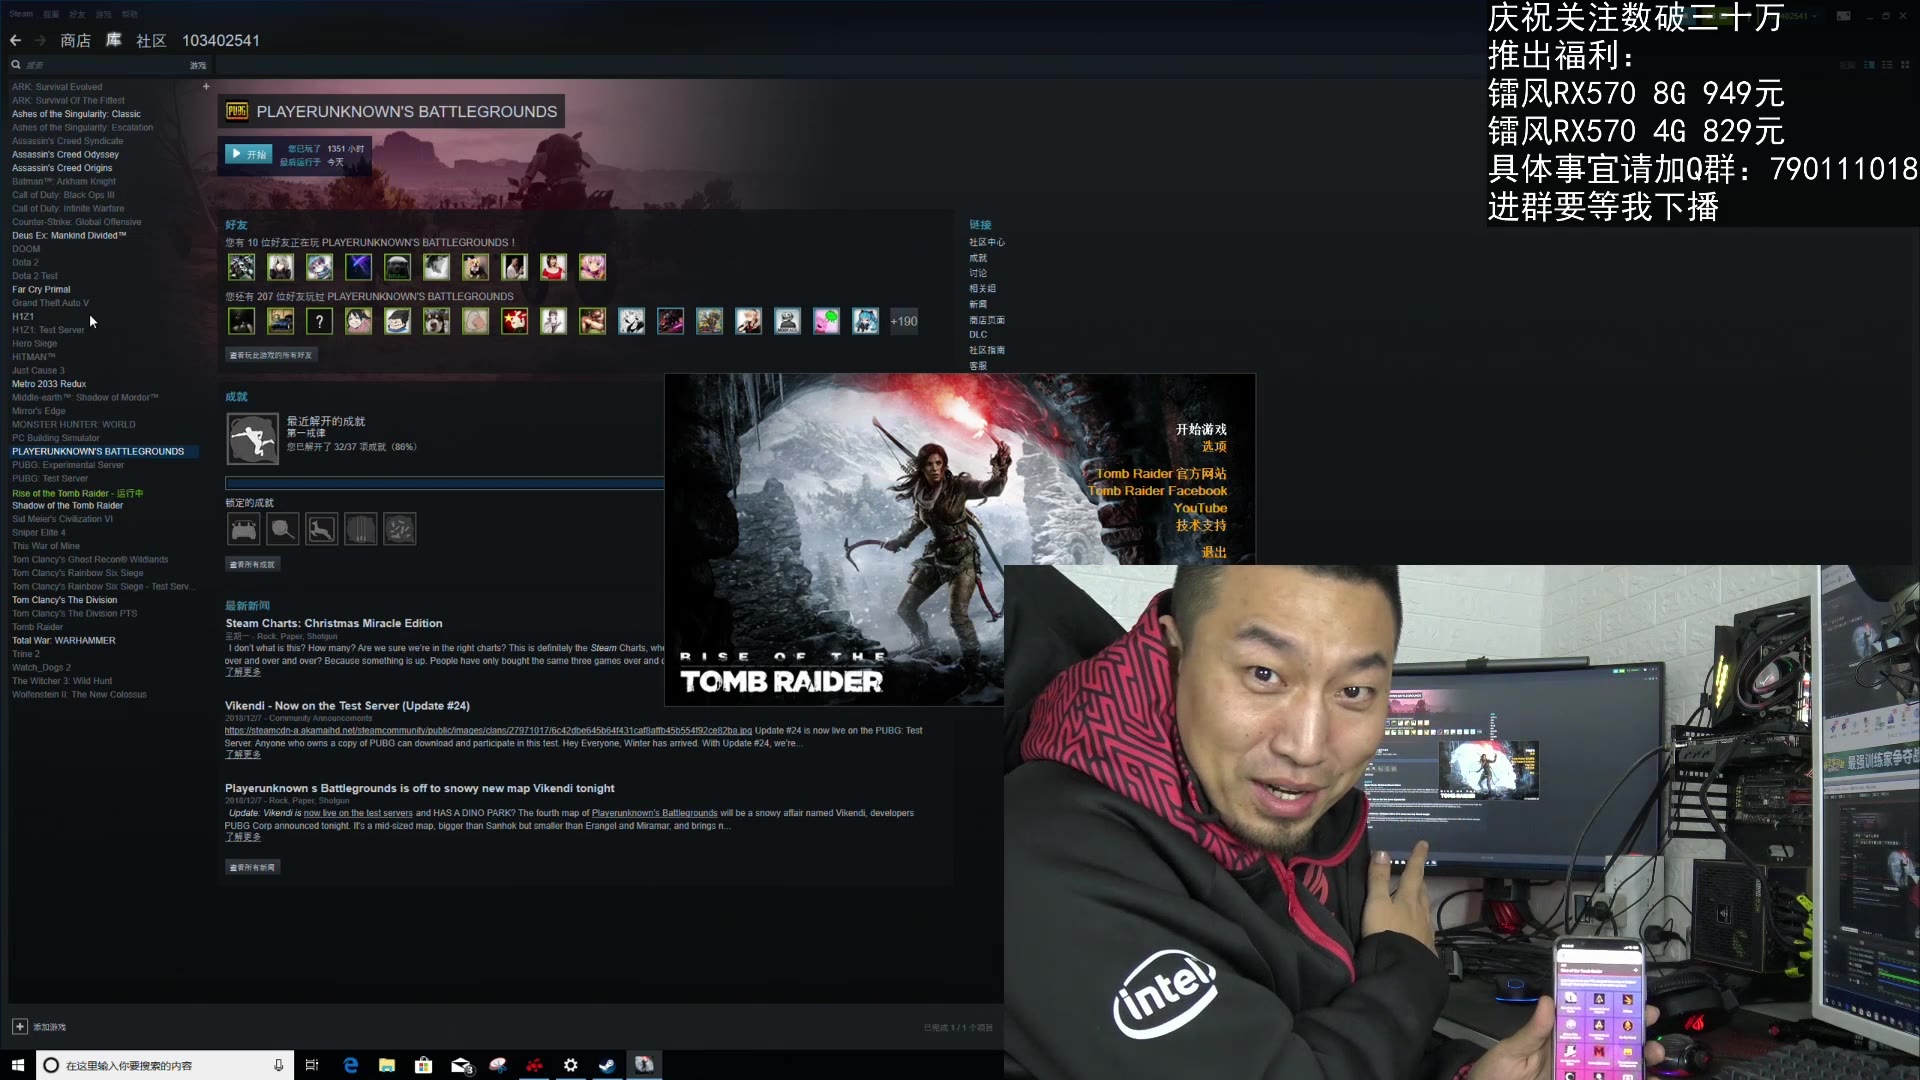
Task: Go back with the Steam back arrow
Action: tap(15, 40)
